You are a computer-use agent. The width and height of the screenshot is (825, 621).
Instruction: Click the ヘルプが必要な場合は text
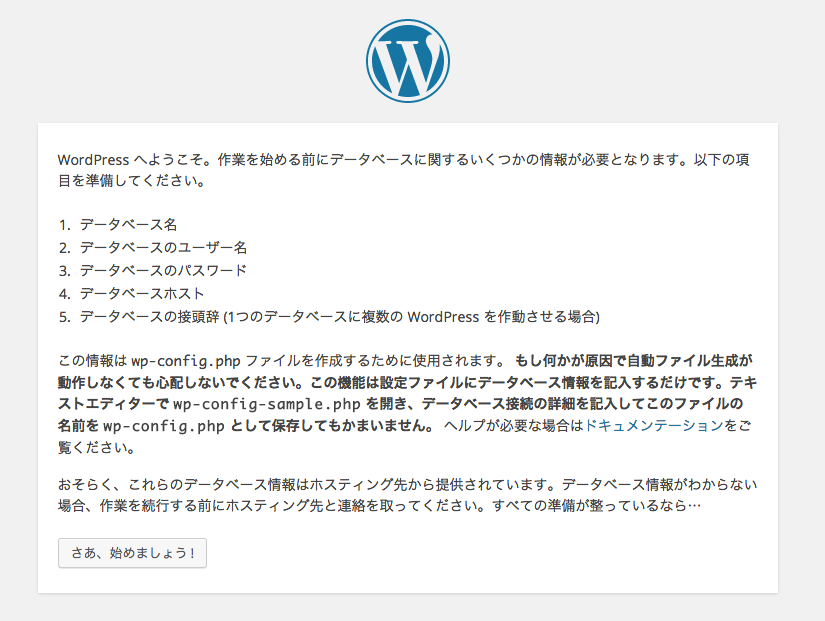(x=514, y=425)
